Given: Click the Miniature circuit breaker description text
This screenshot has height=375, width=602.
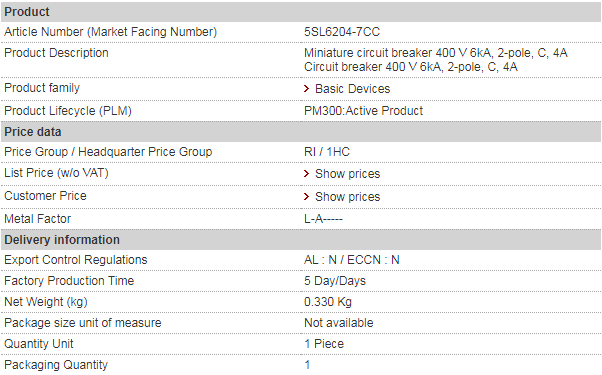Looking at the screenshot, I should [x=435, y=53].
